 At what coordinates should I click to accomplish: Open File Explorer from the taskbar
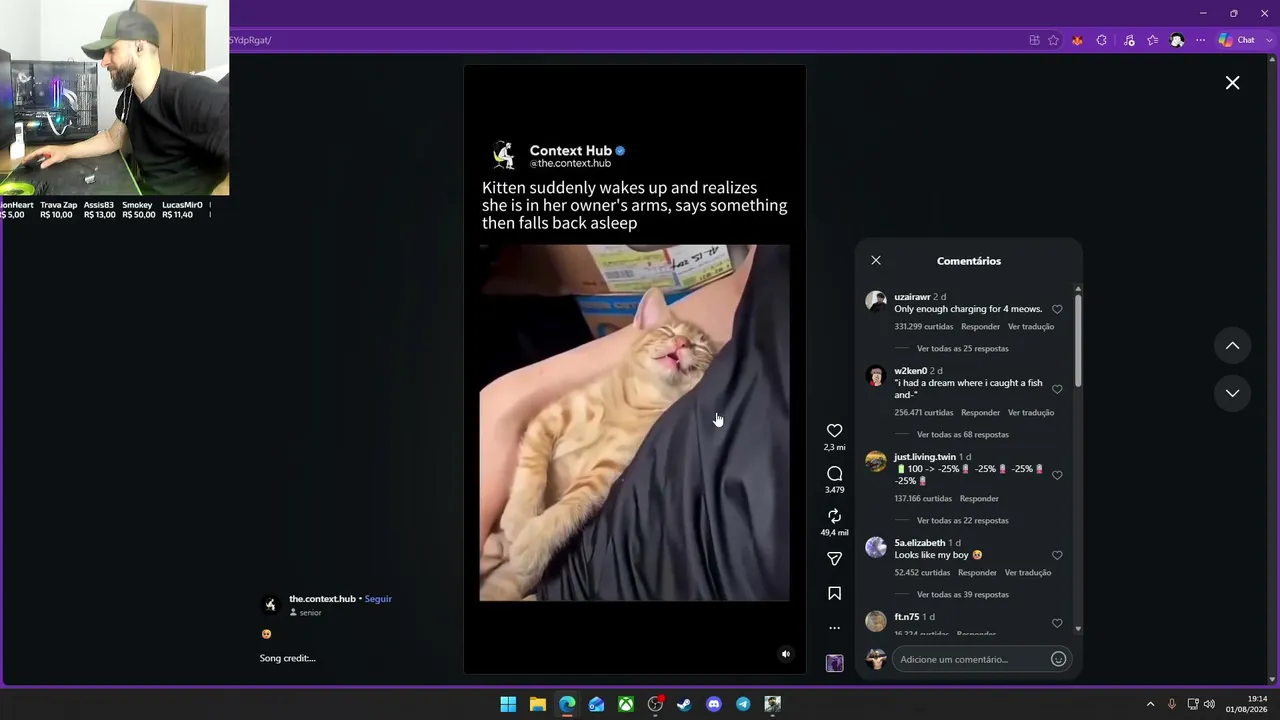click(537, 704)
